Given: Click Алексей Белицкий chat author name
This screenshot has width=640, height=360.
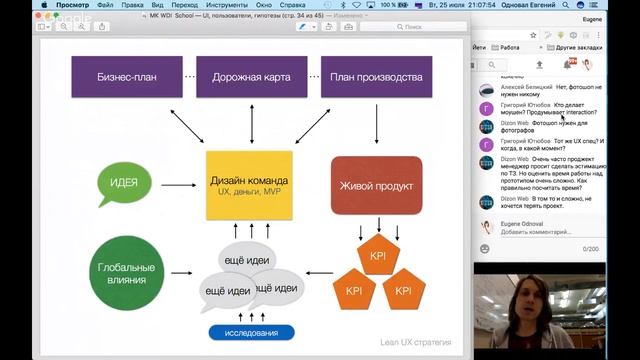Looking at the screenshot, I should 527,87.
